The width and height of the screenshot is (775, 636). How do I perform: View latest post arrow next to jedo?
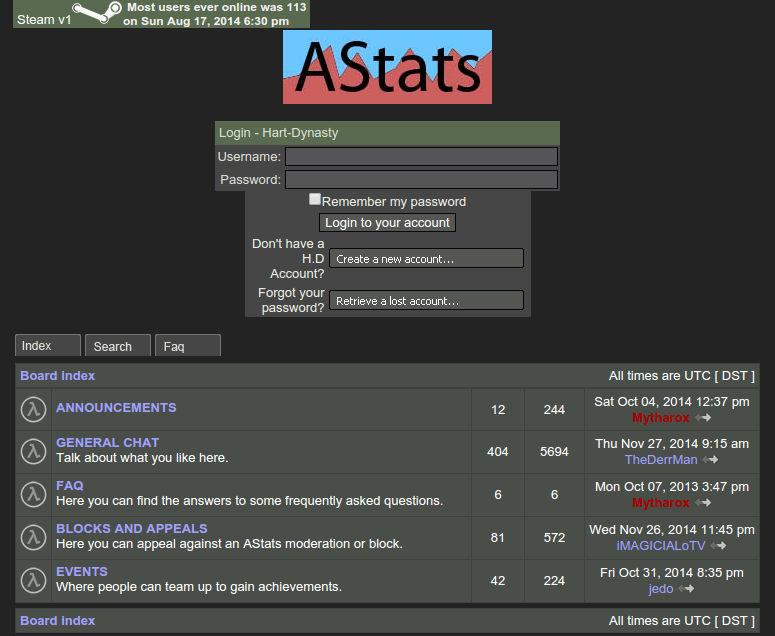coord(686,589)
